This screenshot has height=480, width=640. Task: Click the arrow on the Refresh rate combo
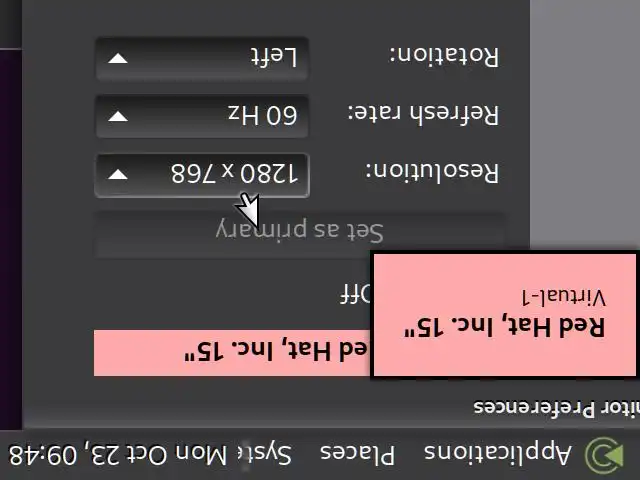(x=118, y=117)
